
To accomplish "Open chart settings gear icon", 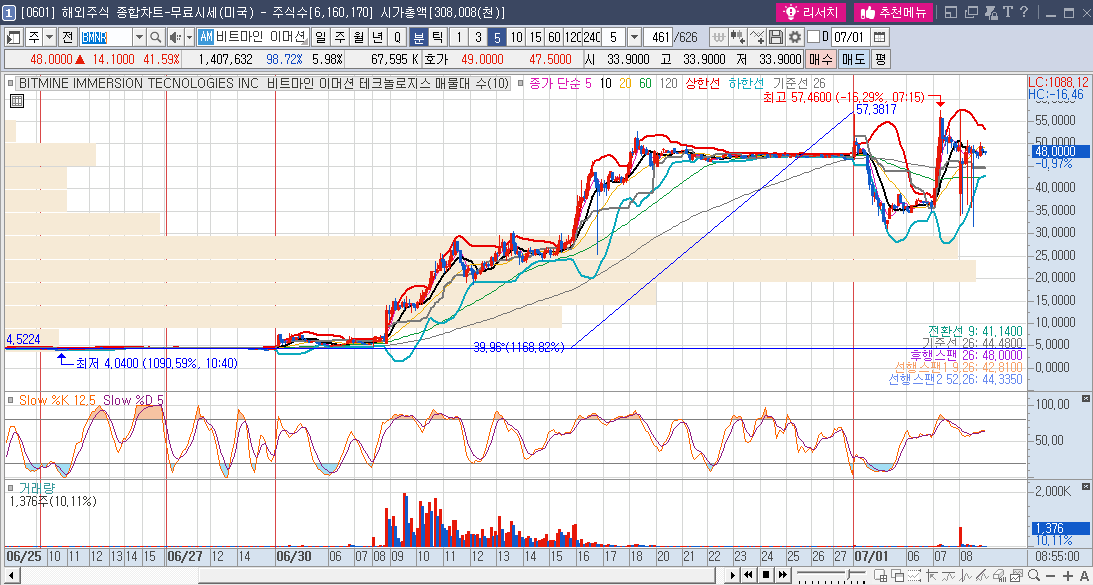I will coord(793,37).
